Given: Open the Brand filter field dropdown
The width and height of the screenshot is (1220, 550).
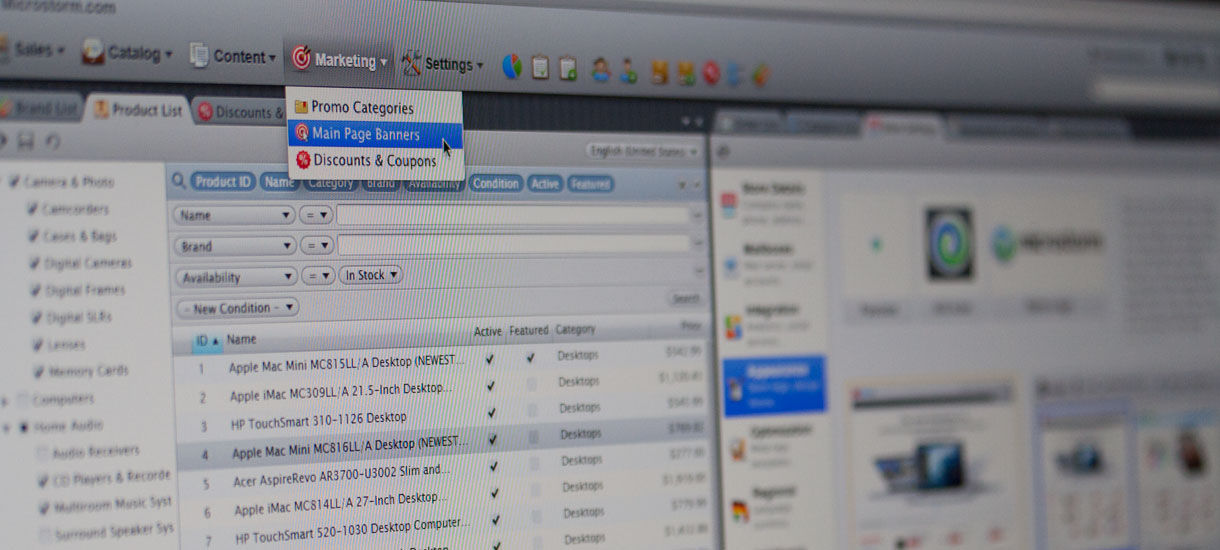Looking at the screenshot, I should click(x=235, y=246).
